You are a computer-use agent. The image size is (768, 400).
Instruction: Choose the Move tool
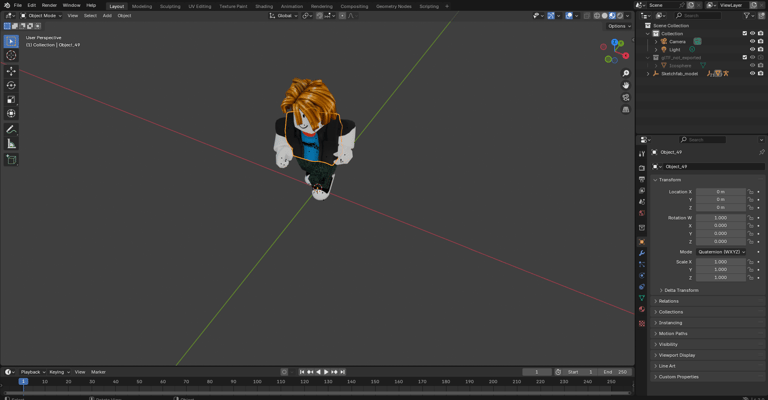pos(11,71)
